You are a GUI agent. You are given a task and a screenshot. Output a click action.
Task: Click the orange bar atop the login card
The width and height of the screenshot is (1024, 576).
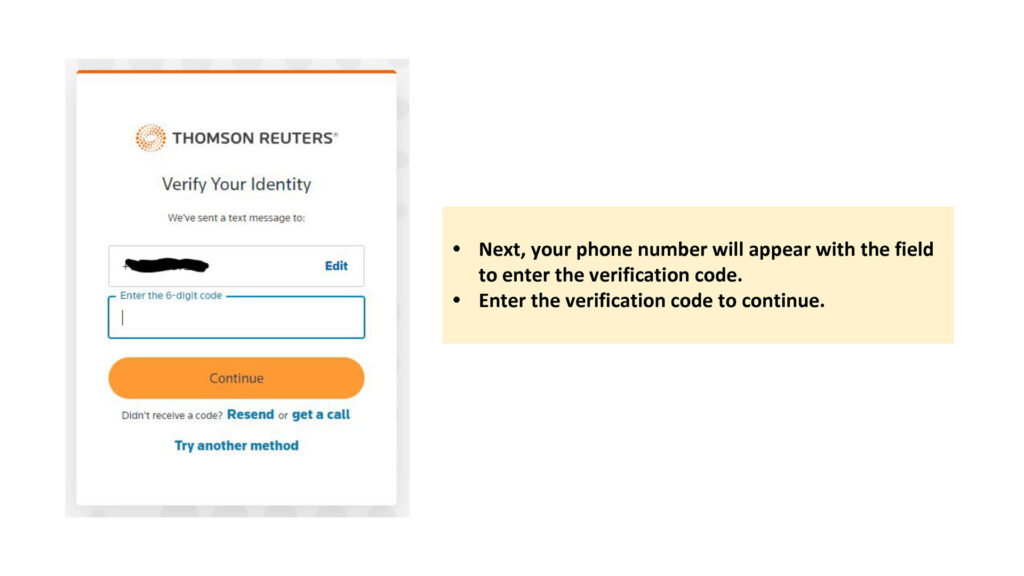tap(236, 71)
